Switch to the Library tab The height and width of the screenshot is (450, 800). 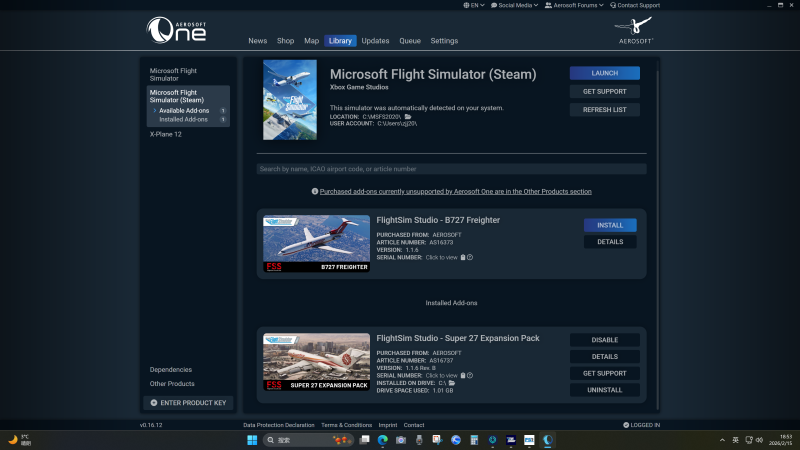[x=340, y=41]
